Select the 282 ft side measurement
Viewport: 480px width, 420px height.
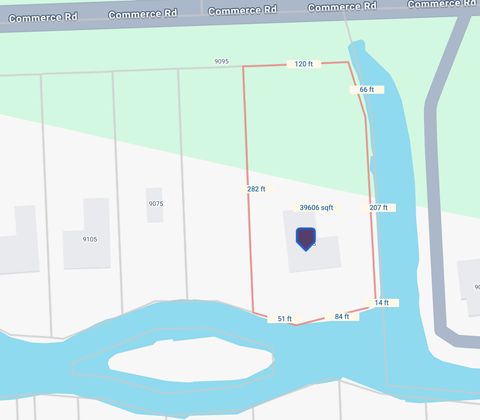256,189
